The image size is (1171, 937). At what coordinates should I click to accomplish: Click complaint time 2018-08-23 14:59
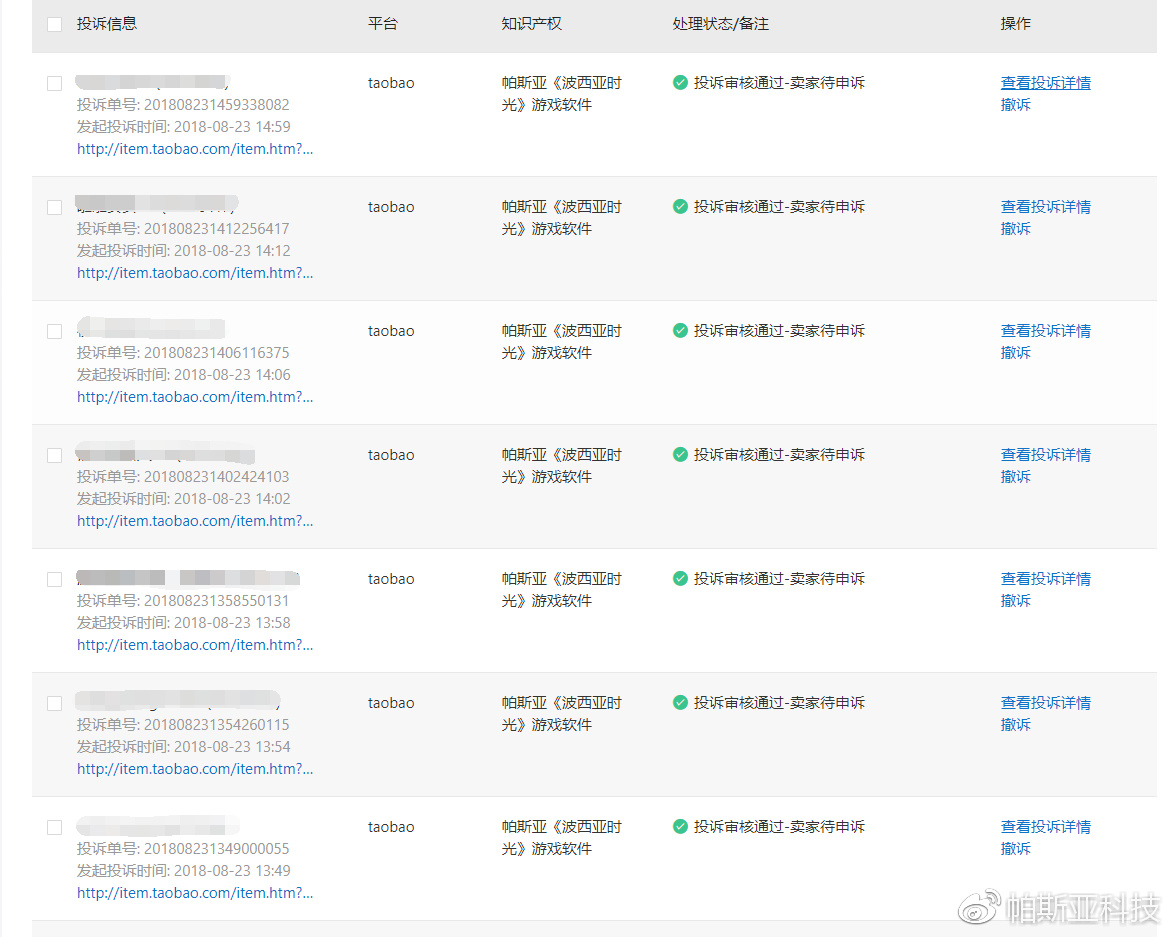[232, 127]
